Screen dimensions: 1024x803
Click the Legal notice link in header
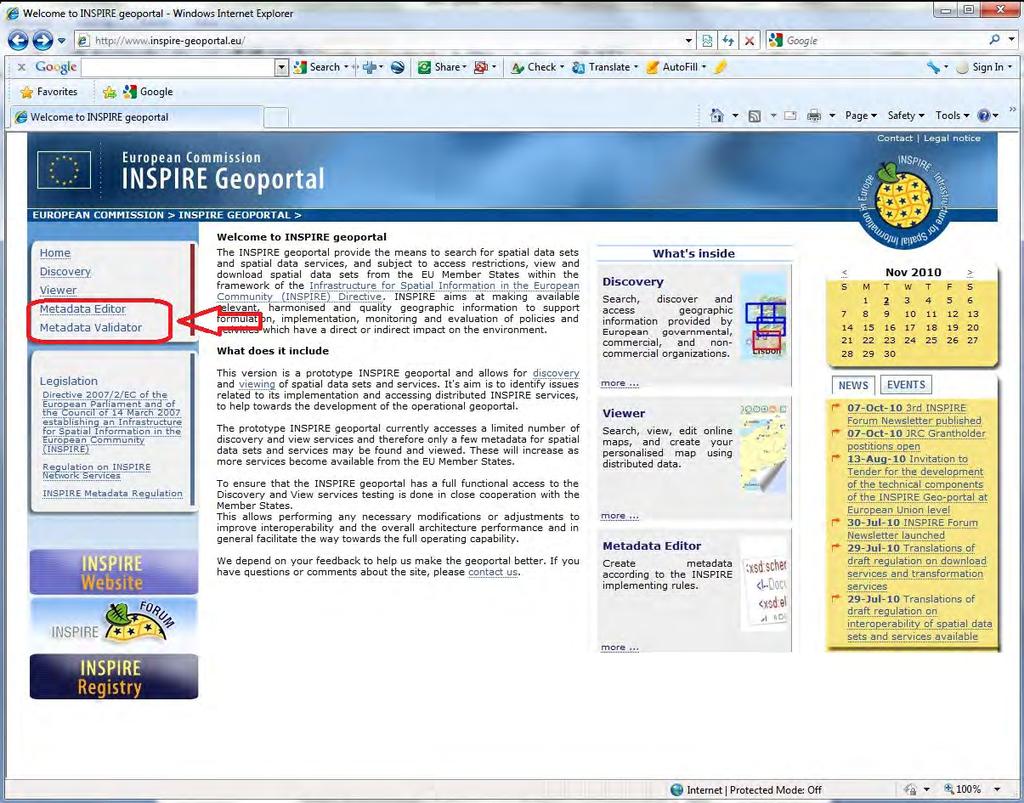[x=952, y=138]
